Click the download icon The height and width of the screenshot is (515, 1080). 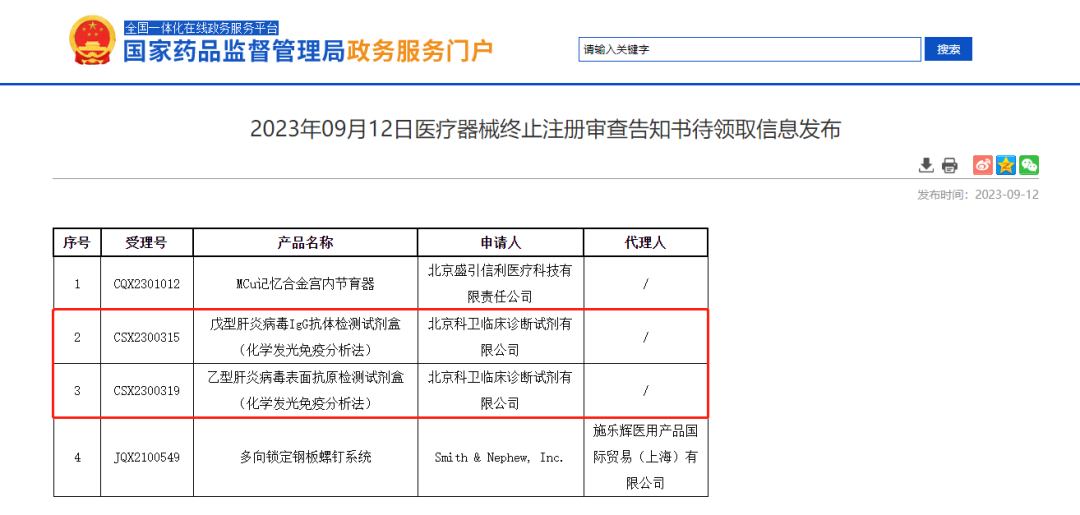point(926,165)
